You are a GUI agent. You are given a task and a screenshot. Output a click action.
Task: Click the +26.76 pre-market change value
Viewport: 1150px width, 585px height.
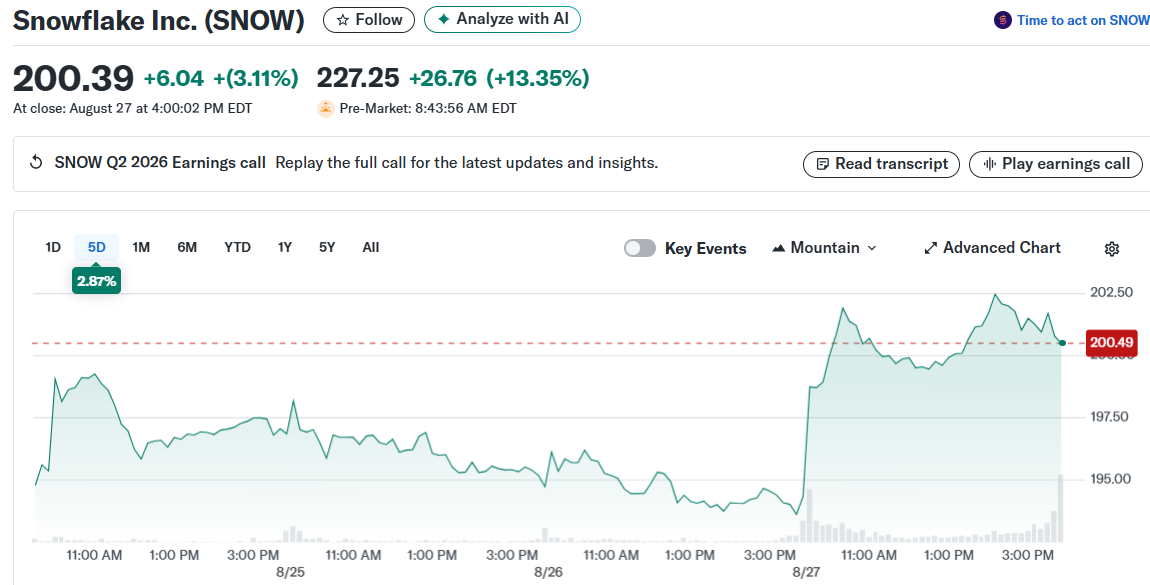(x=443, y=78)
